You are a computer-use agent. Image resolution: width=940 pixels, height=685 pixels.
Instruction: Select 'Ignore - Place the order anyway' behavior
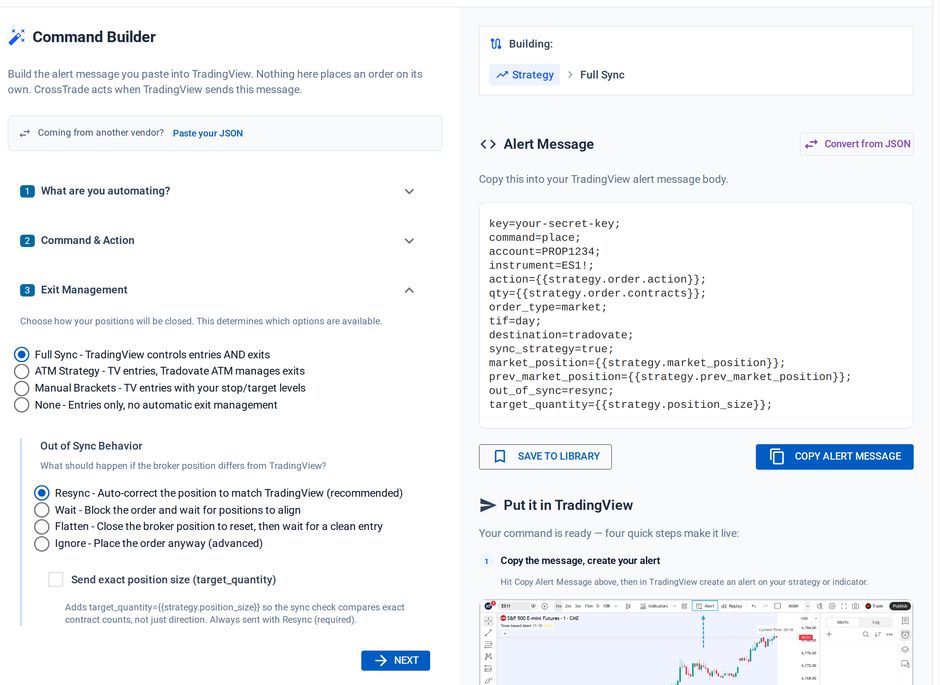pos(41,544)
